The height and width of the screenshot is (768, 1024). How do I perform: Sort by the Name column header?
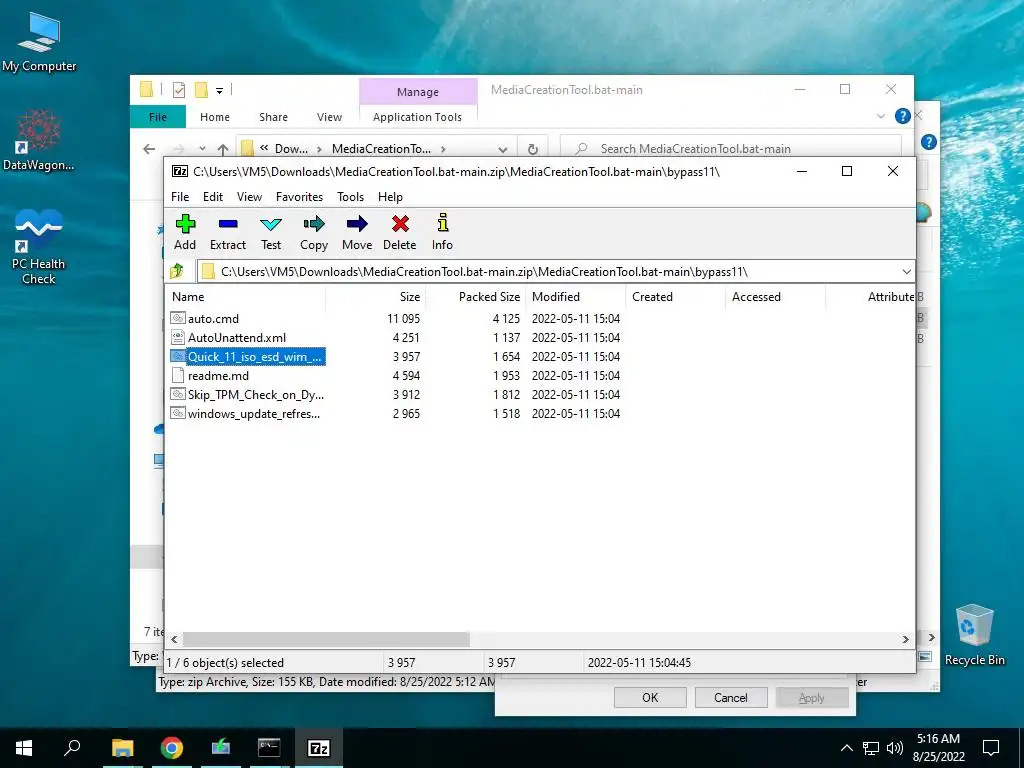[x=246, y=296]
